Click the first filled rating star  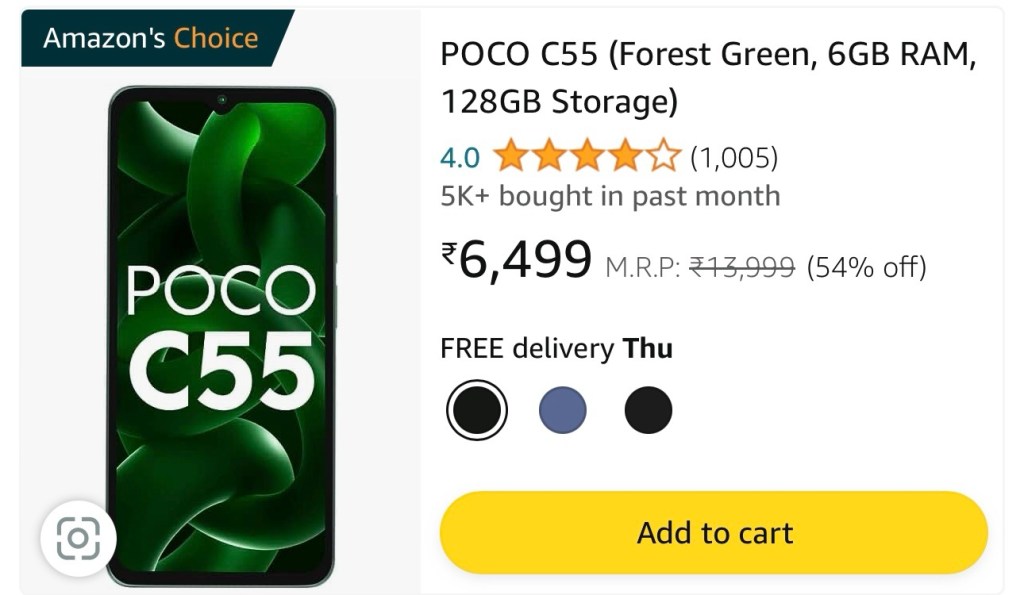(510, 157)
